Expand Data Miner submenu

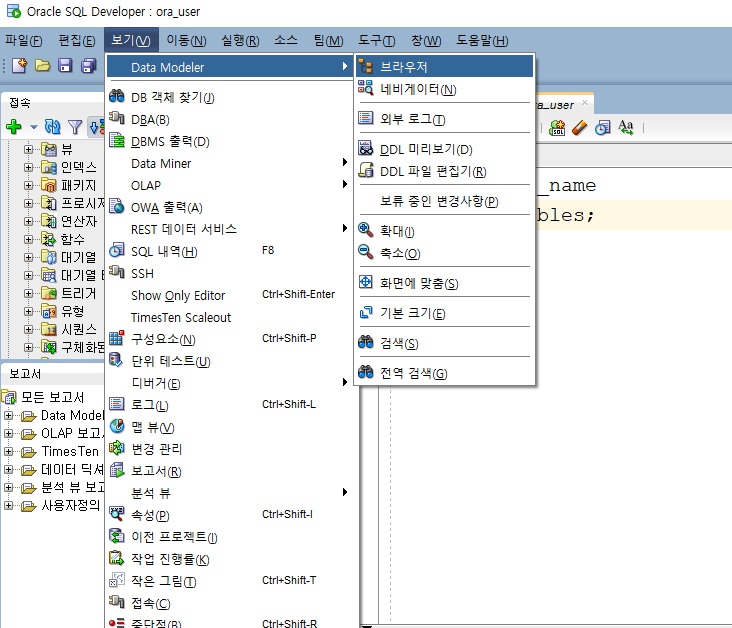click(229, 163)
